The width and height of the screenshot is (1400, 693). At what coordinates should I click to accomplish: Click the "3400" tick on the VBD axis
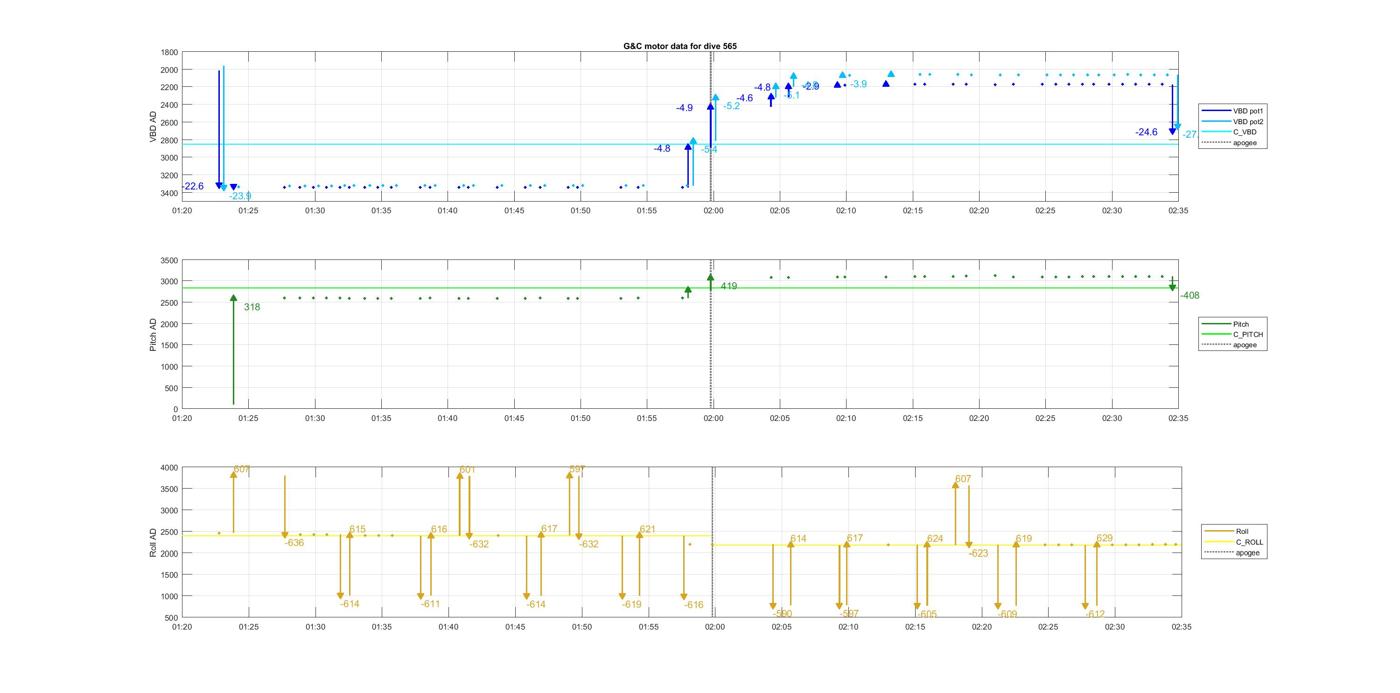coord(169,193)
